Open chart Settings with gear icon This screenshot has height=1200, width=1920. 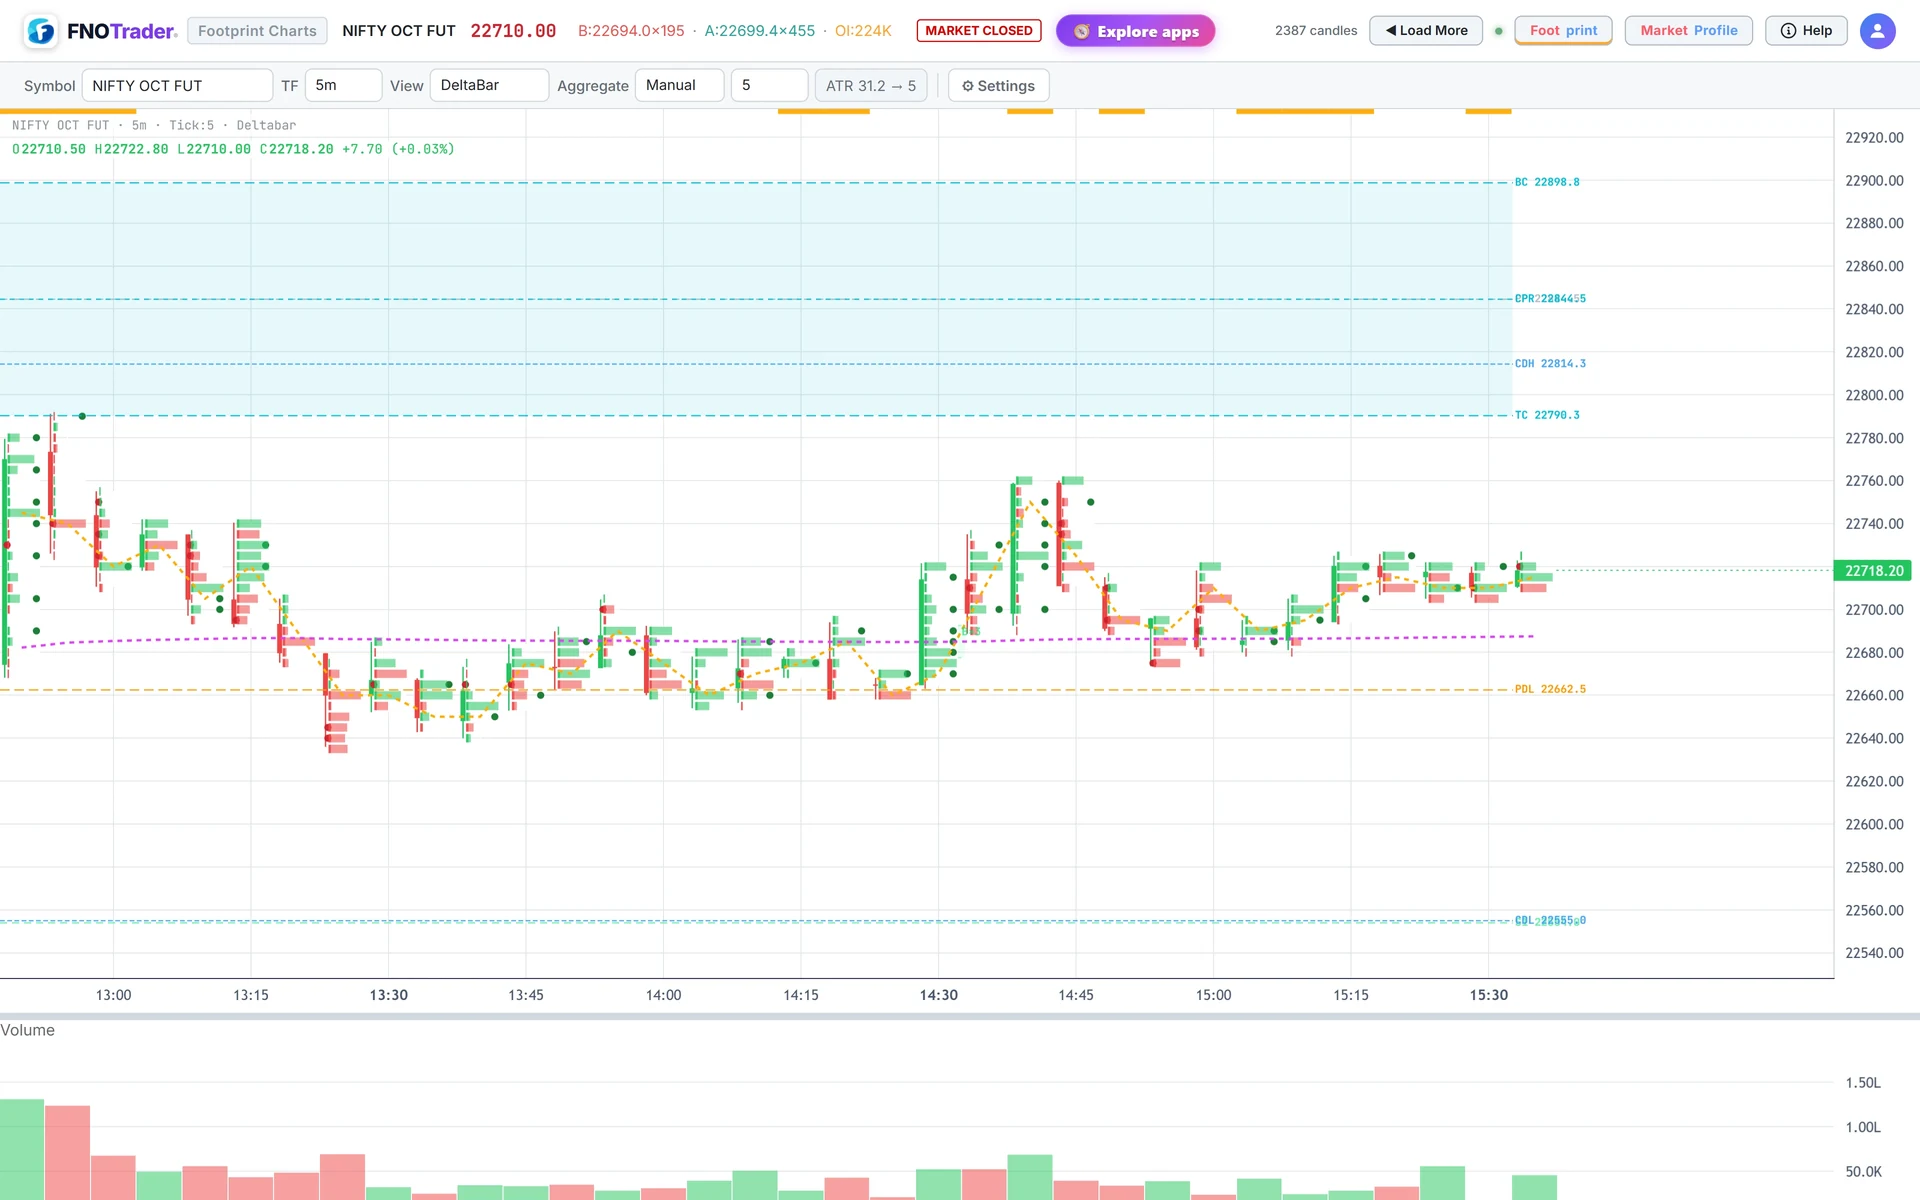(998, 86)
